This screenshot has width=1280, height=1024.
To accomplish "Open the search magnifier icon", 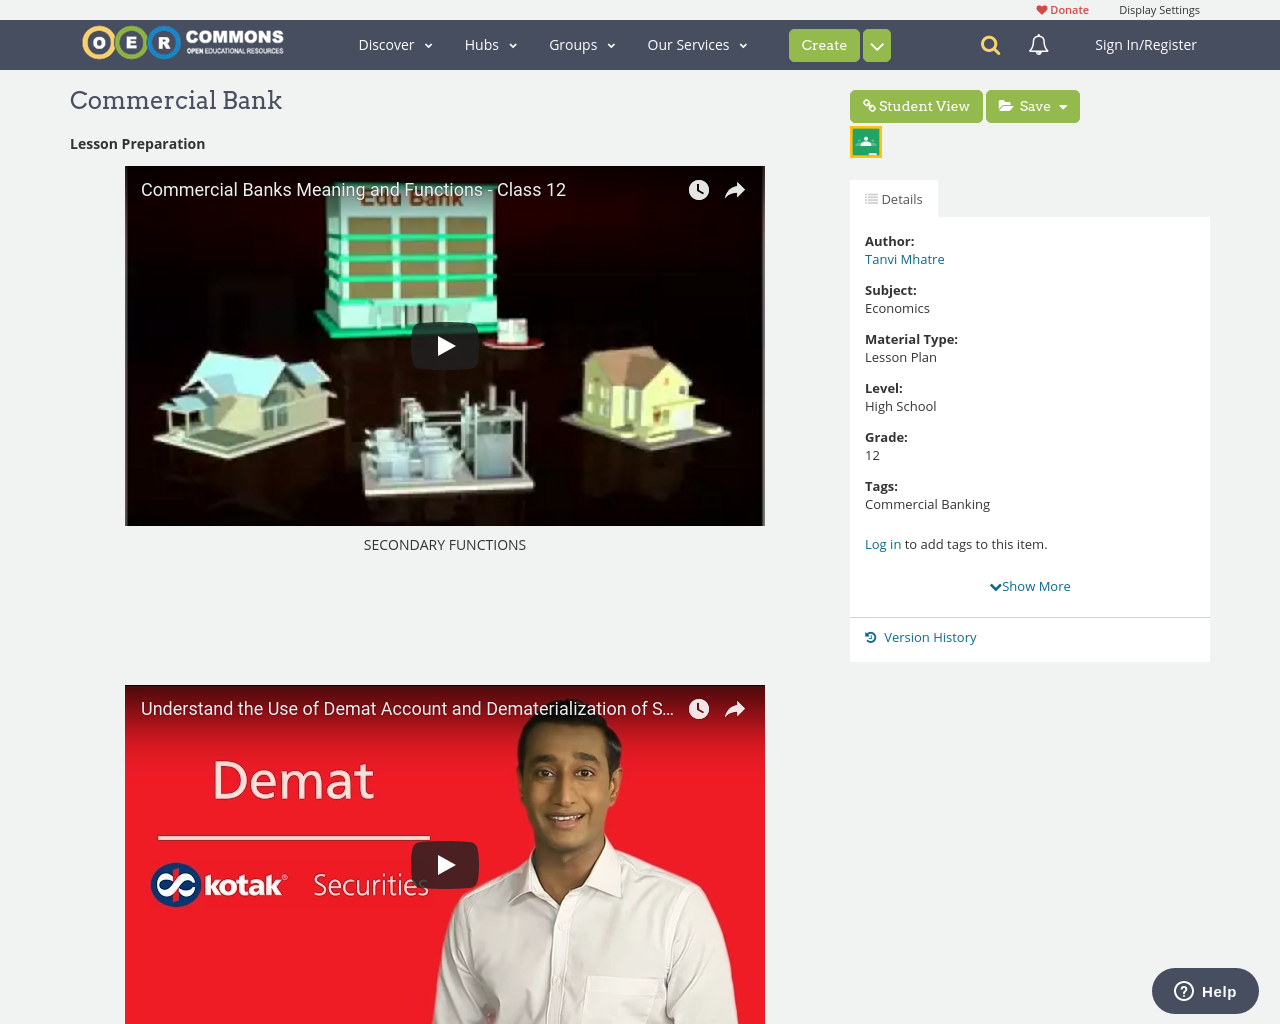I will 989,45.
